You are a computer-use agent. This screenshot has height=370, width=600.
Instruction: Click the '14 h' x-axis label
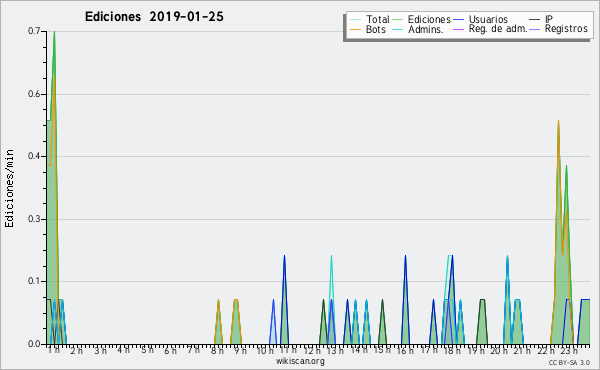click(359, 350)
